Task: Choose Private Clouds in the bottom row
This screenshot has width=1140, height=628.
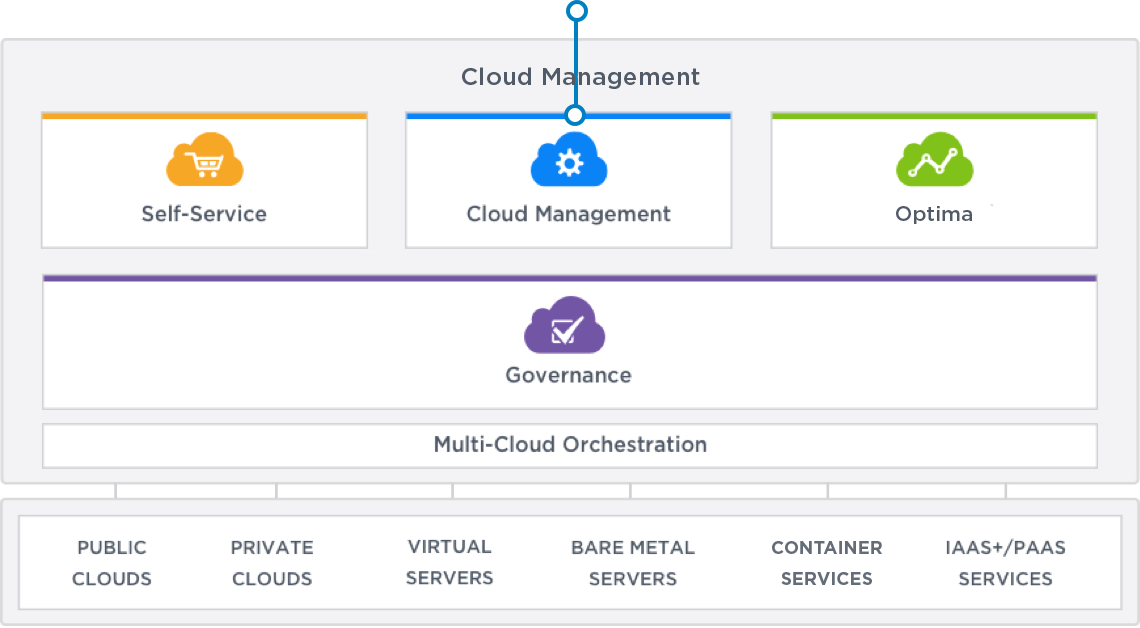Action: pyautogui.click(x=272, y=563)
